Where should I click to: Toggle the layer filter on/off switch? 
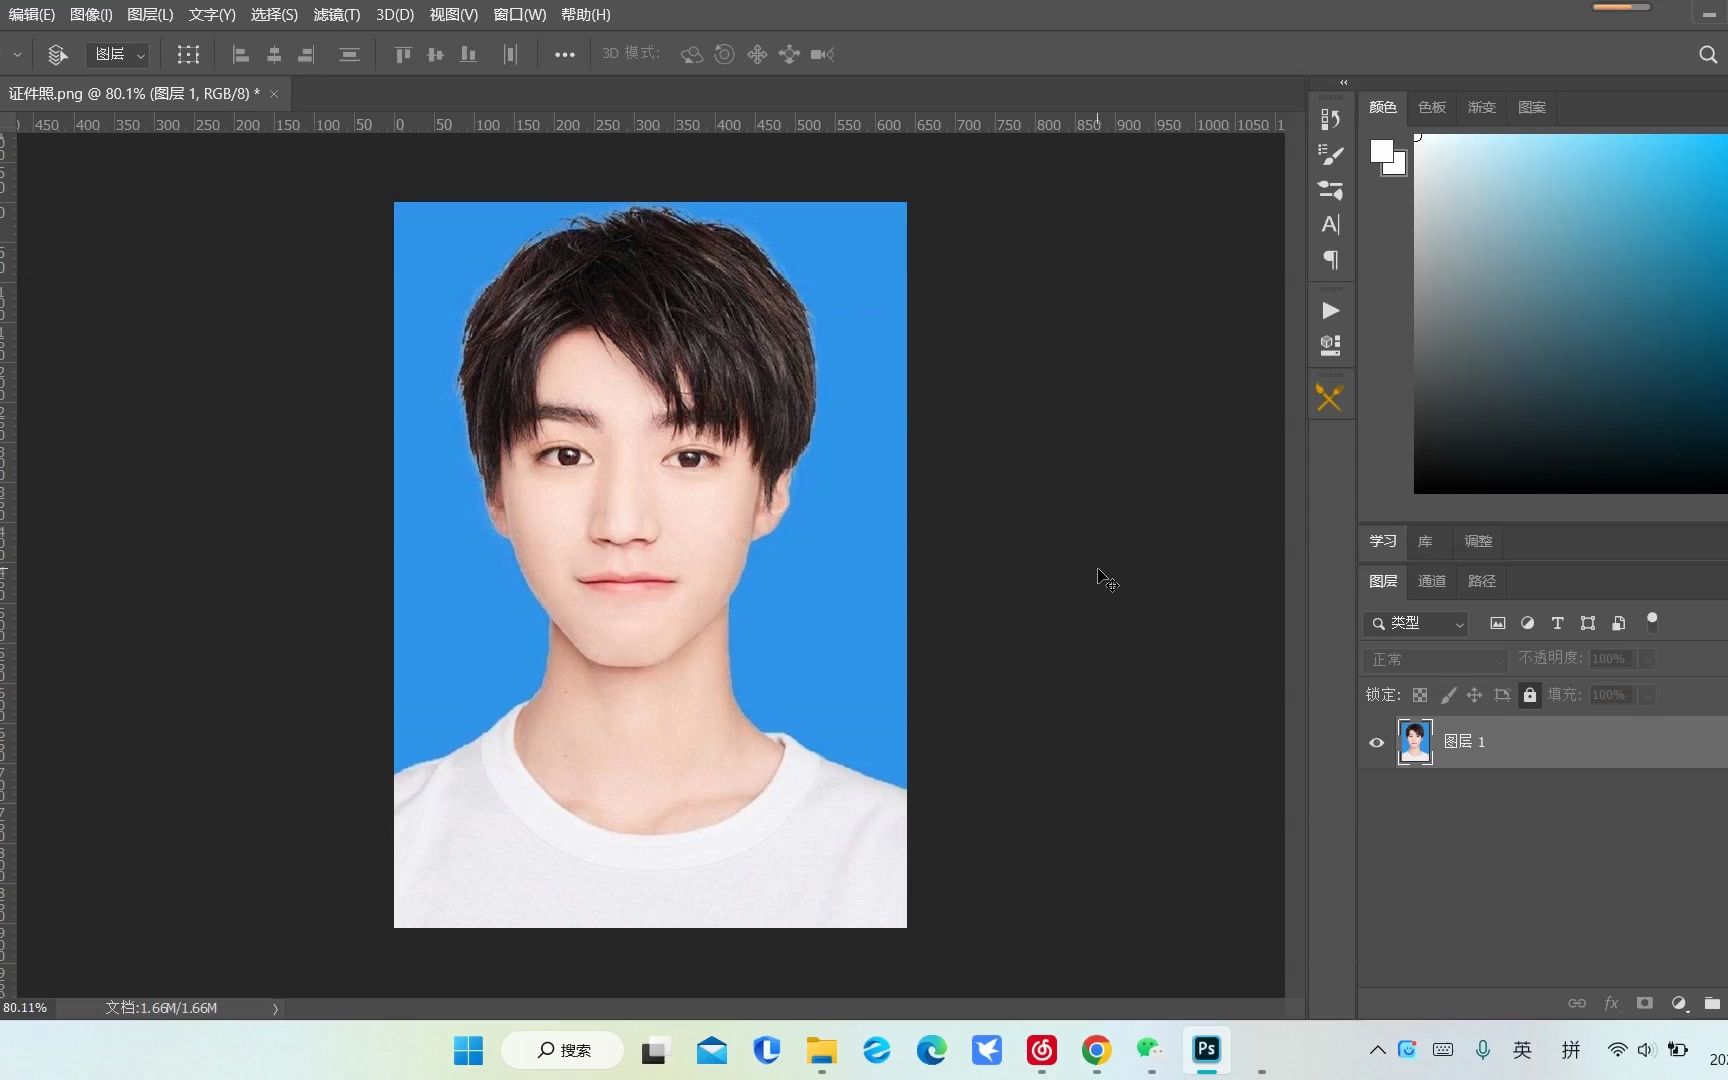1652,622
